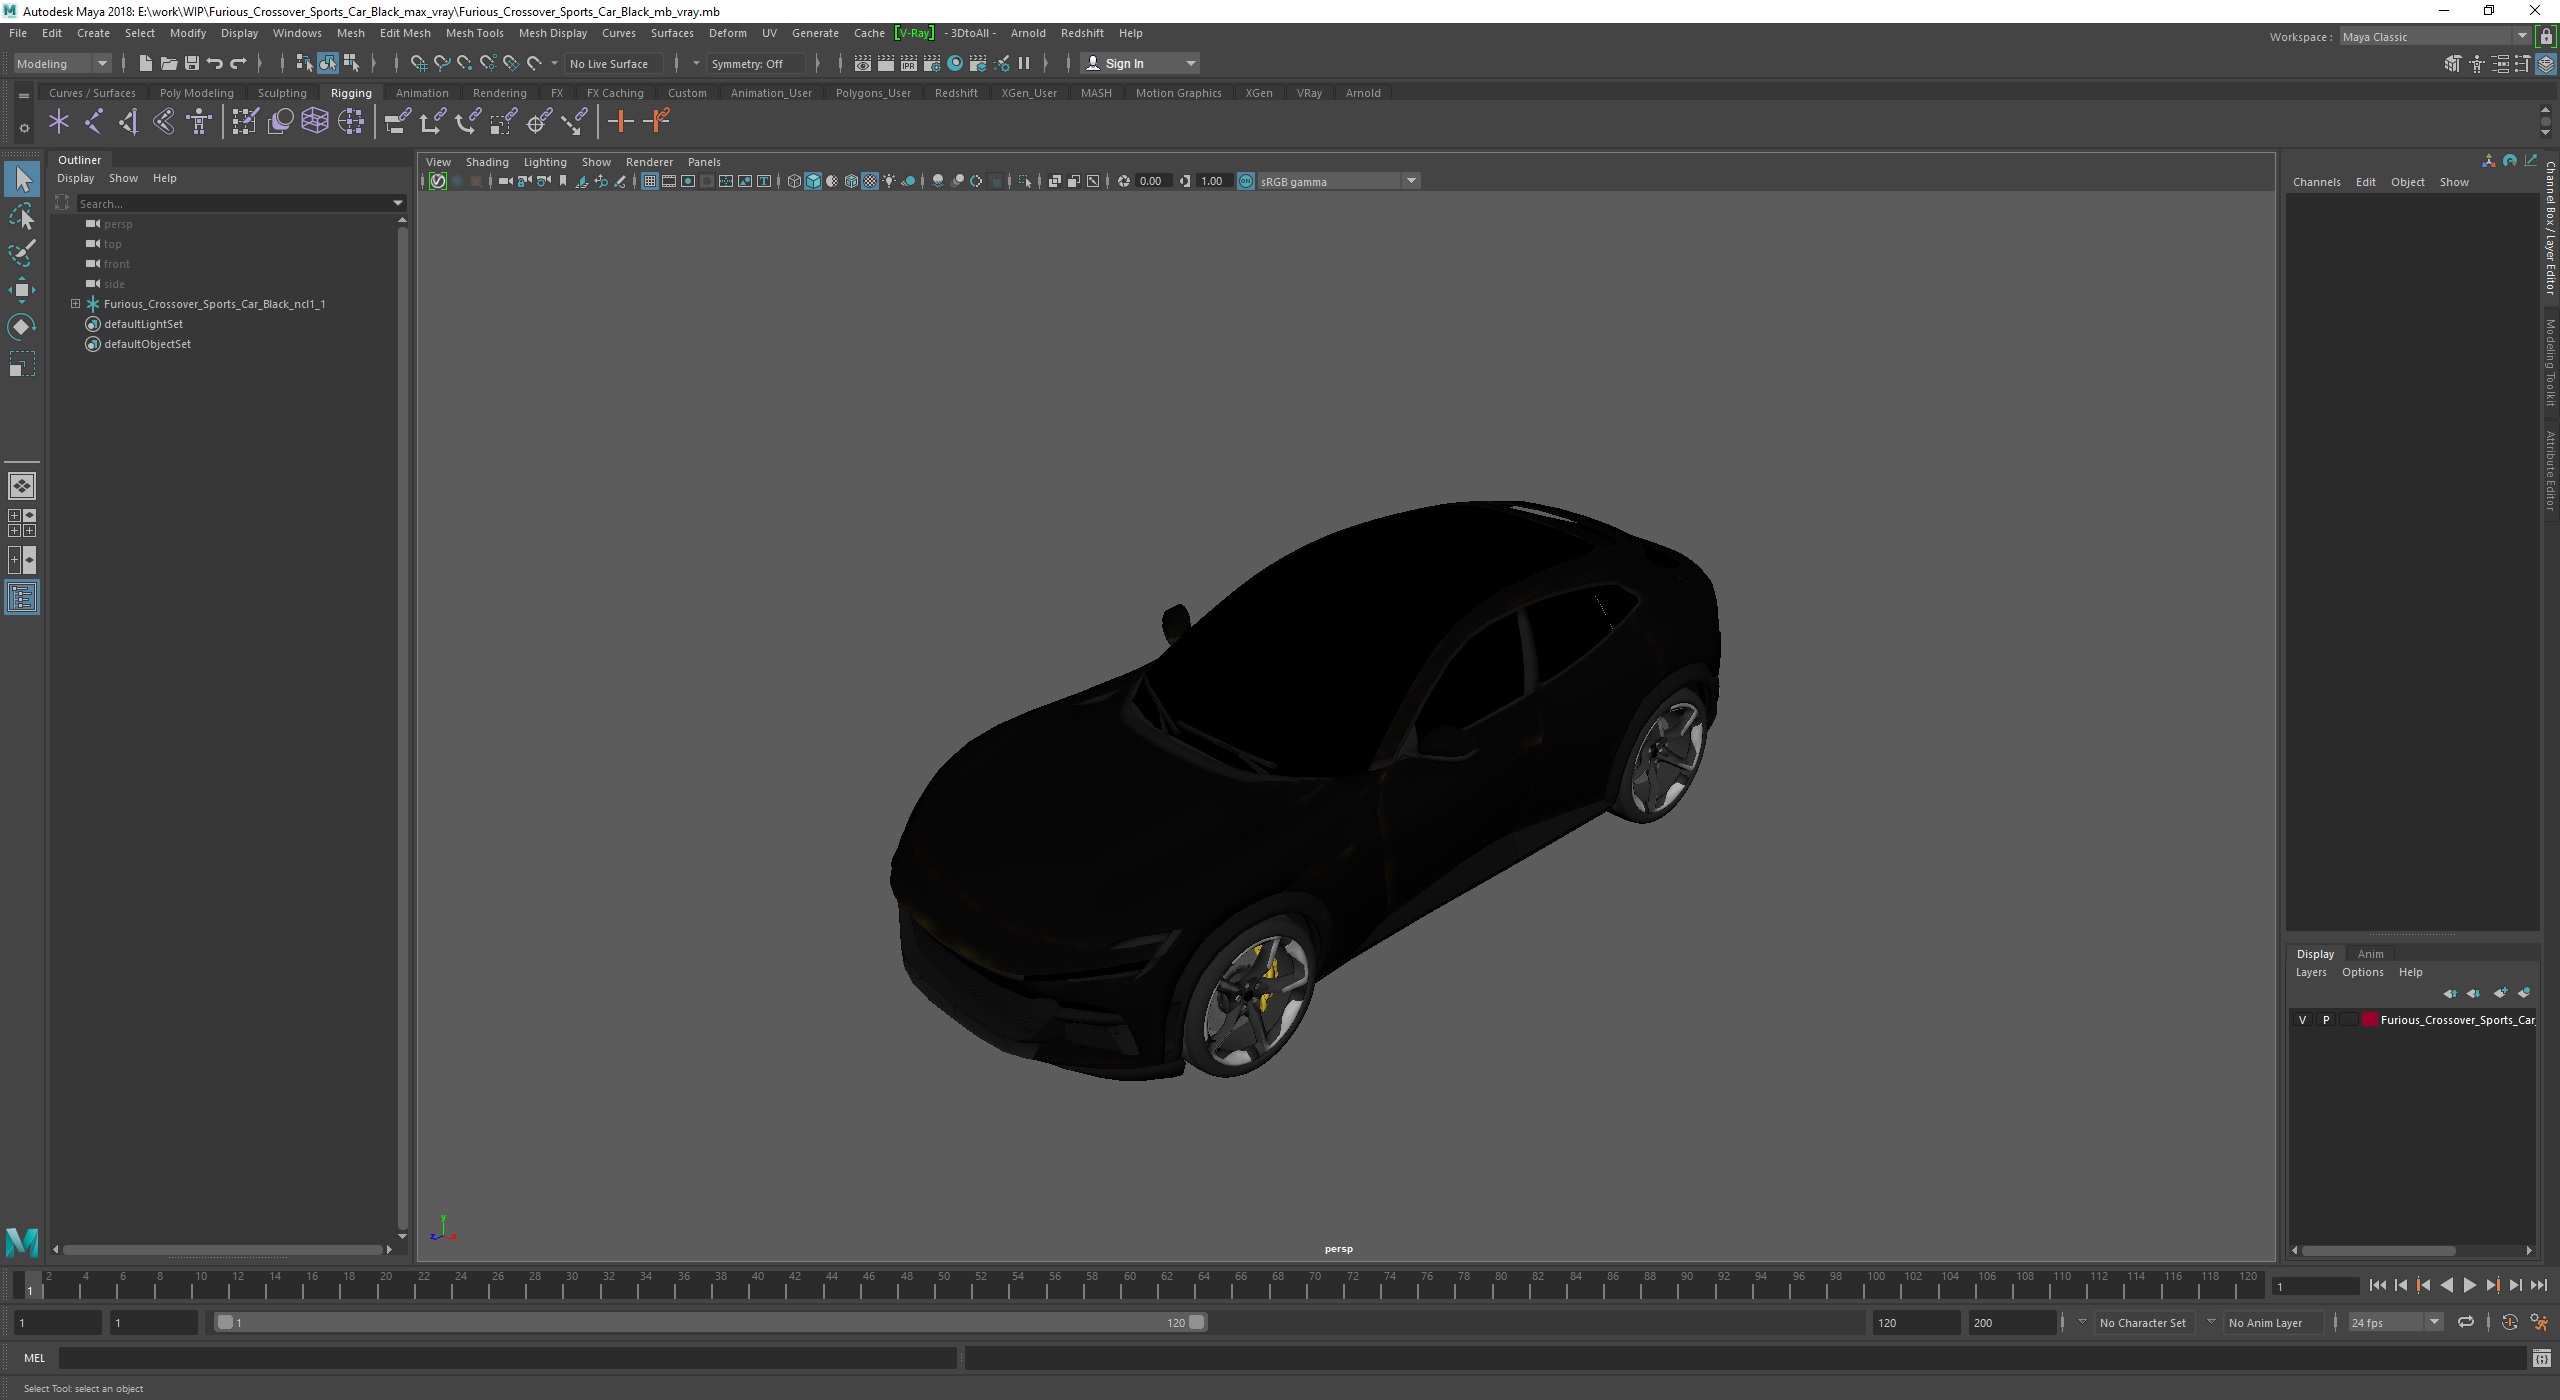The height and width of the screenshot is (1400, 2560).
Task: Switch to the Animation shelf tab
Action: point(422,93)
